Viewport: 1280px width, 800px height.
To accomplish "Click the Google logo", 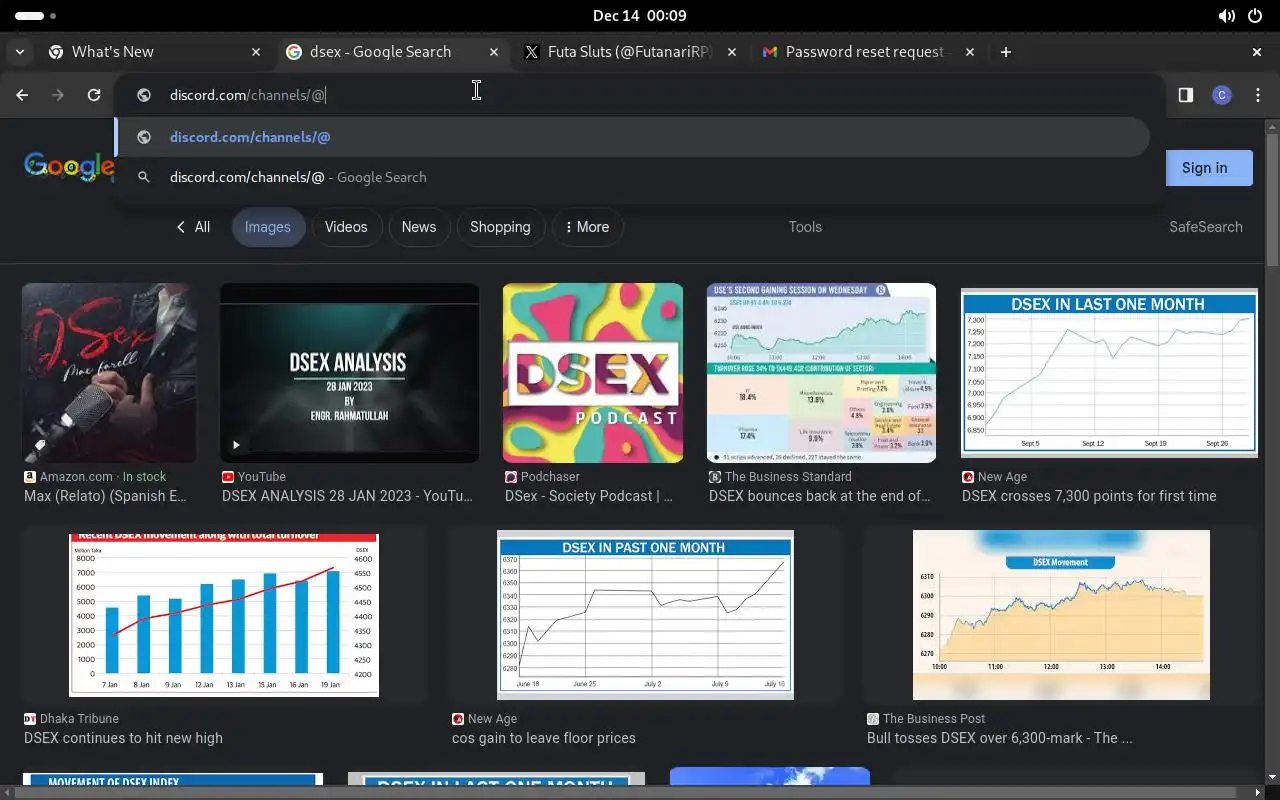I will click(68, 167).
